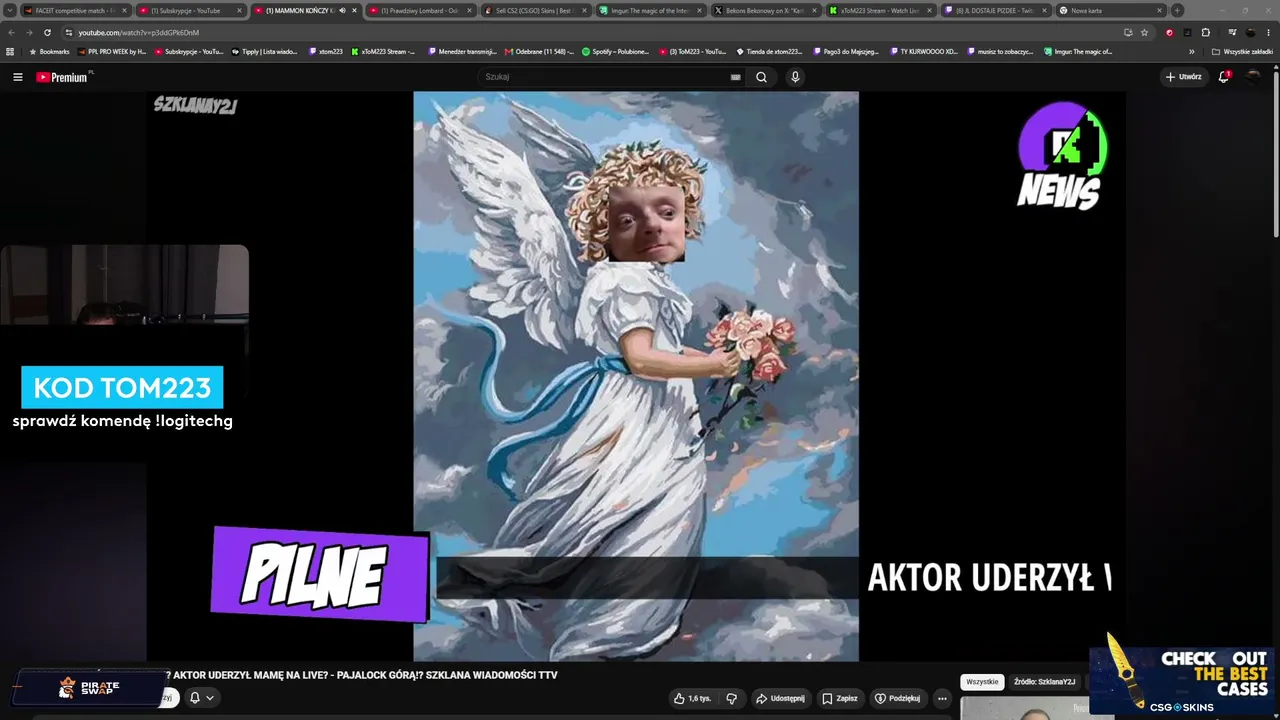Viewport: 1280px width, 720px height.
Task: Open YouTube notifications bell
Action: point(1223,77)
